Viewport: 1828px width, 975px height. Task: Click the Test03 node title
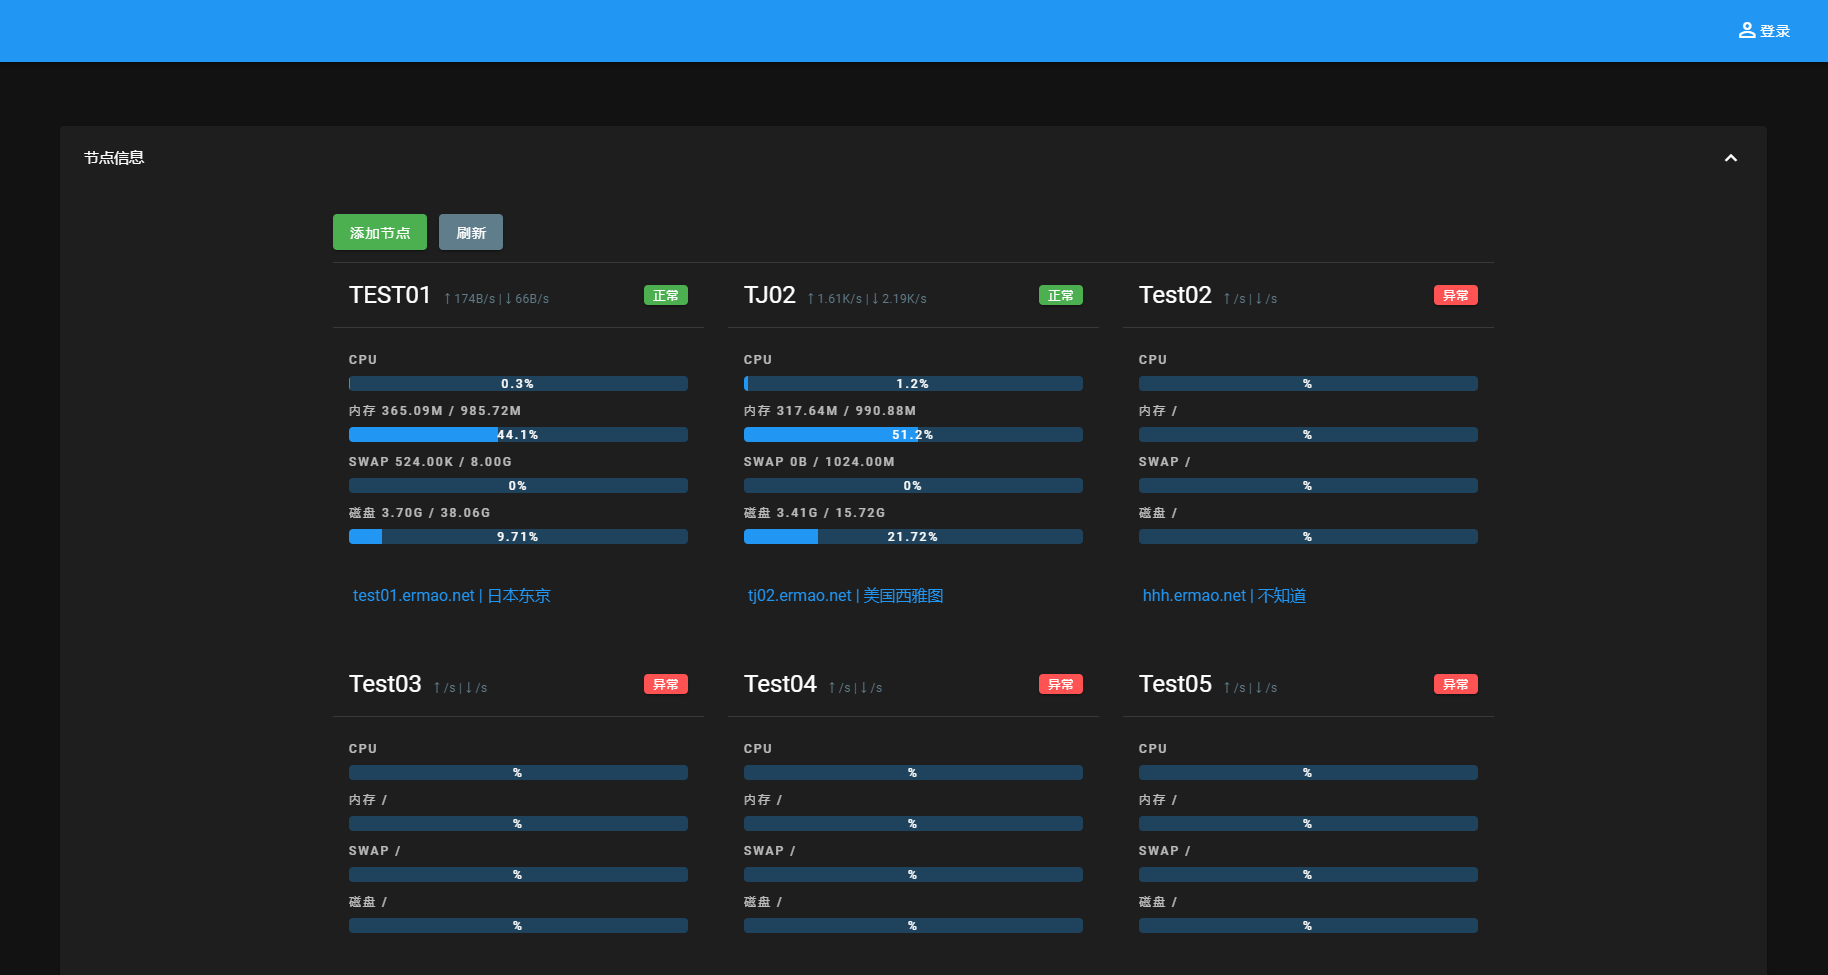(385, 684)
